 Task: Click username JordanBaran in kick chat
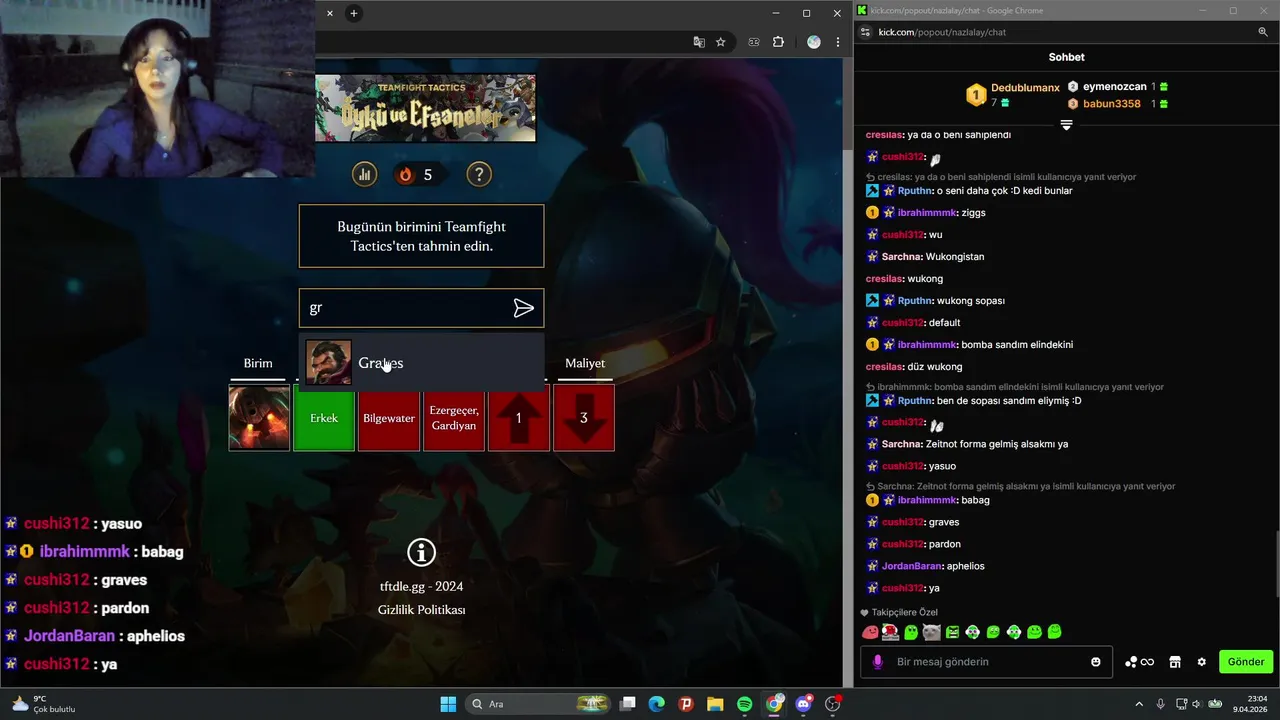[912, 566]
